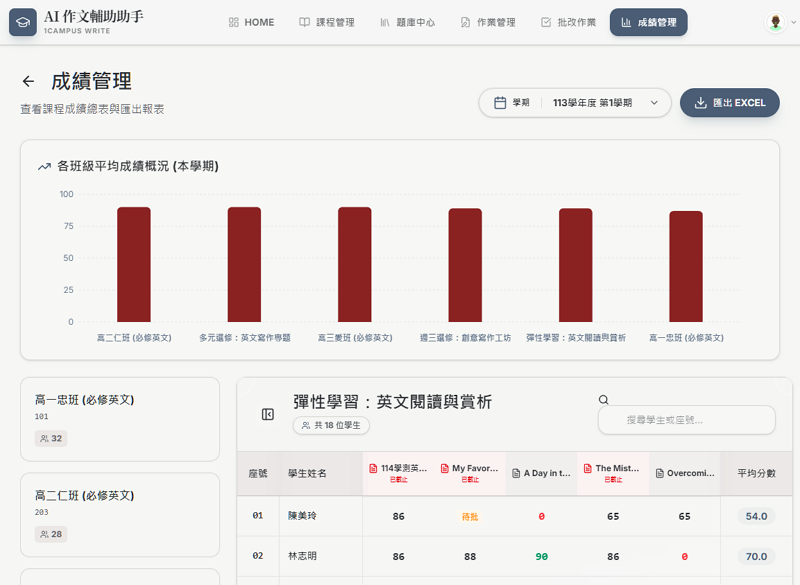Open the user avatar menu

(x=776, y=22)
